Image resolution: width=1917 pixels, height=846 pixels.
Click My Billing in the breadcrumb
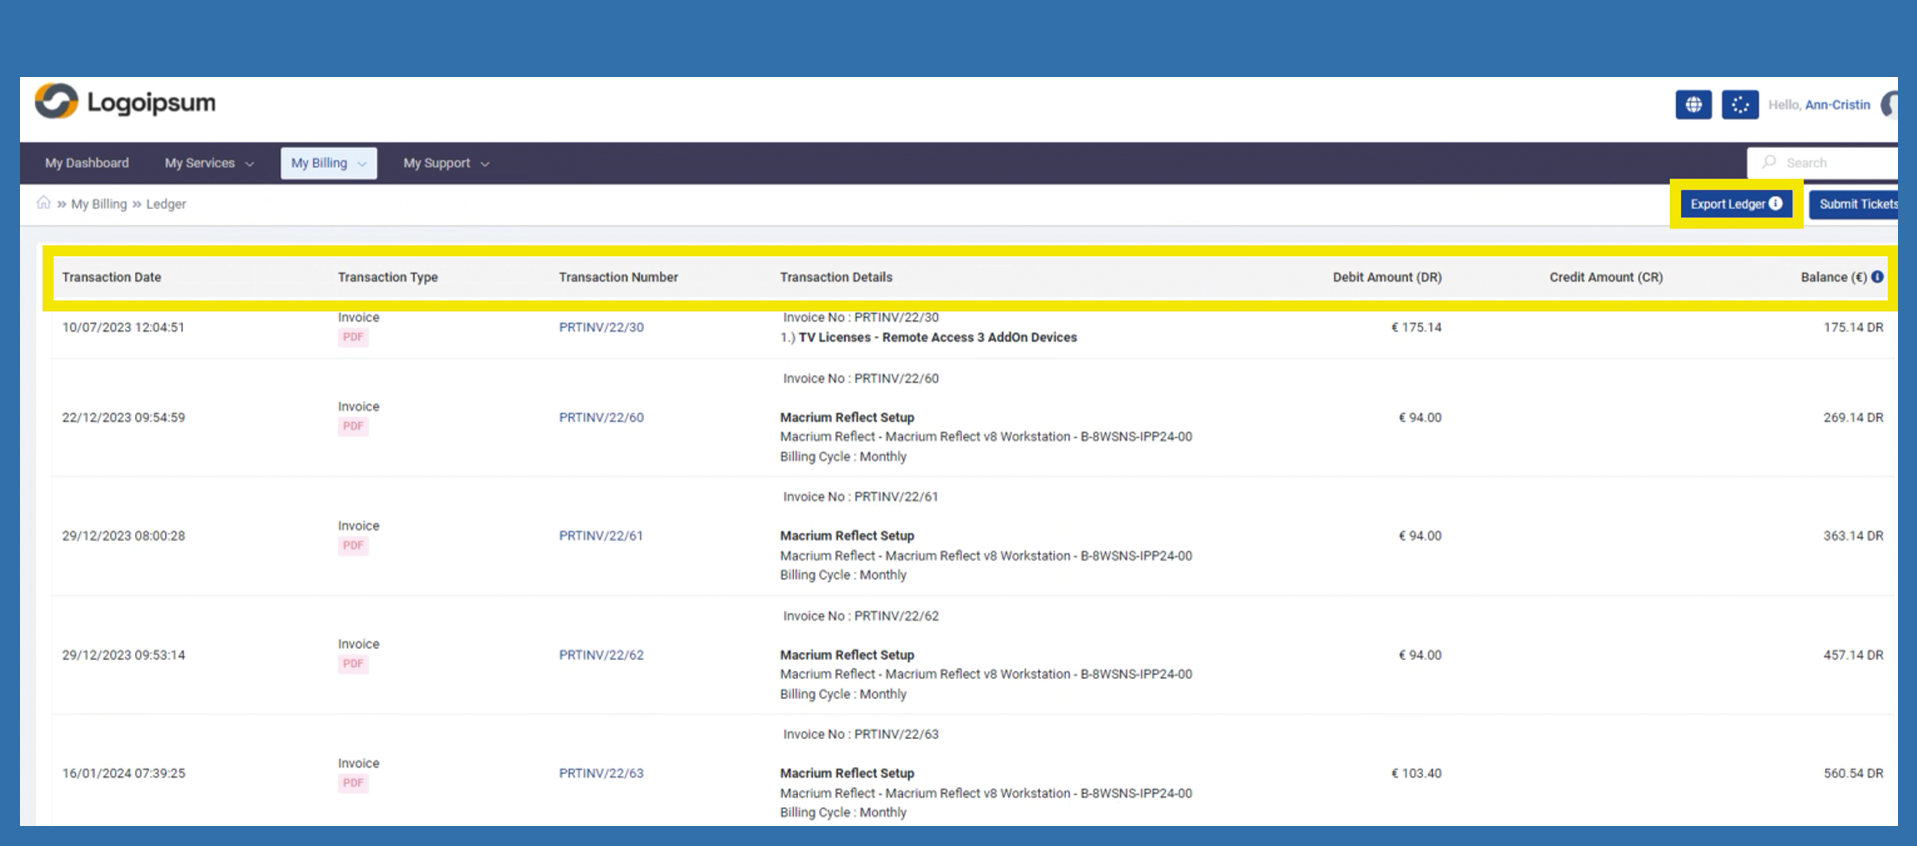click(x=99, y=204)
